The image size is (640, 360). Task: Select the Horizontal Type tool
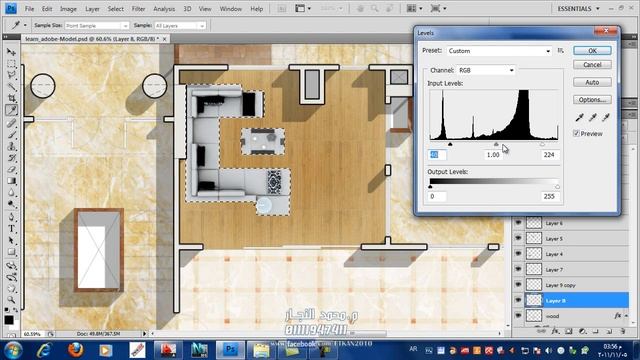click(x=11, y=229)
